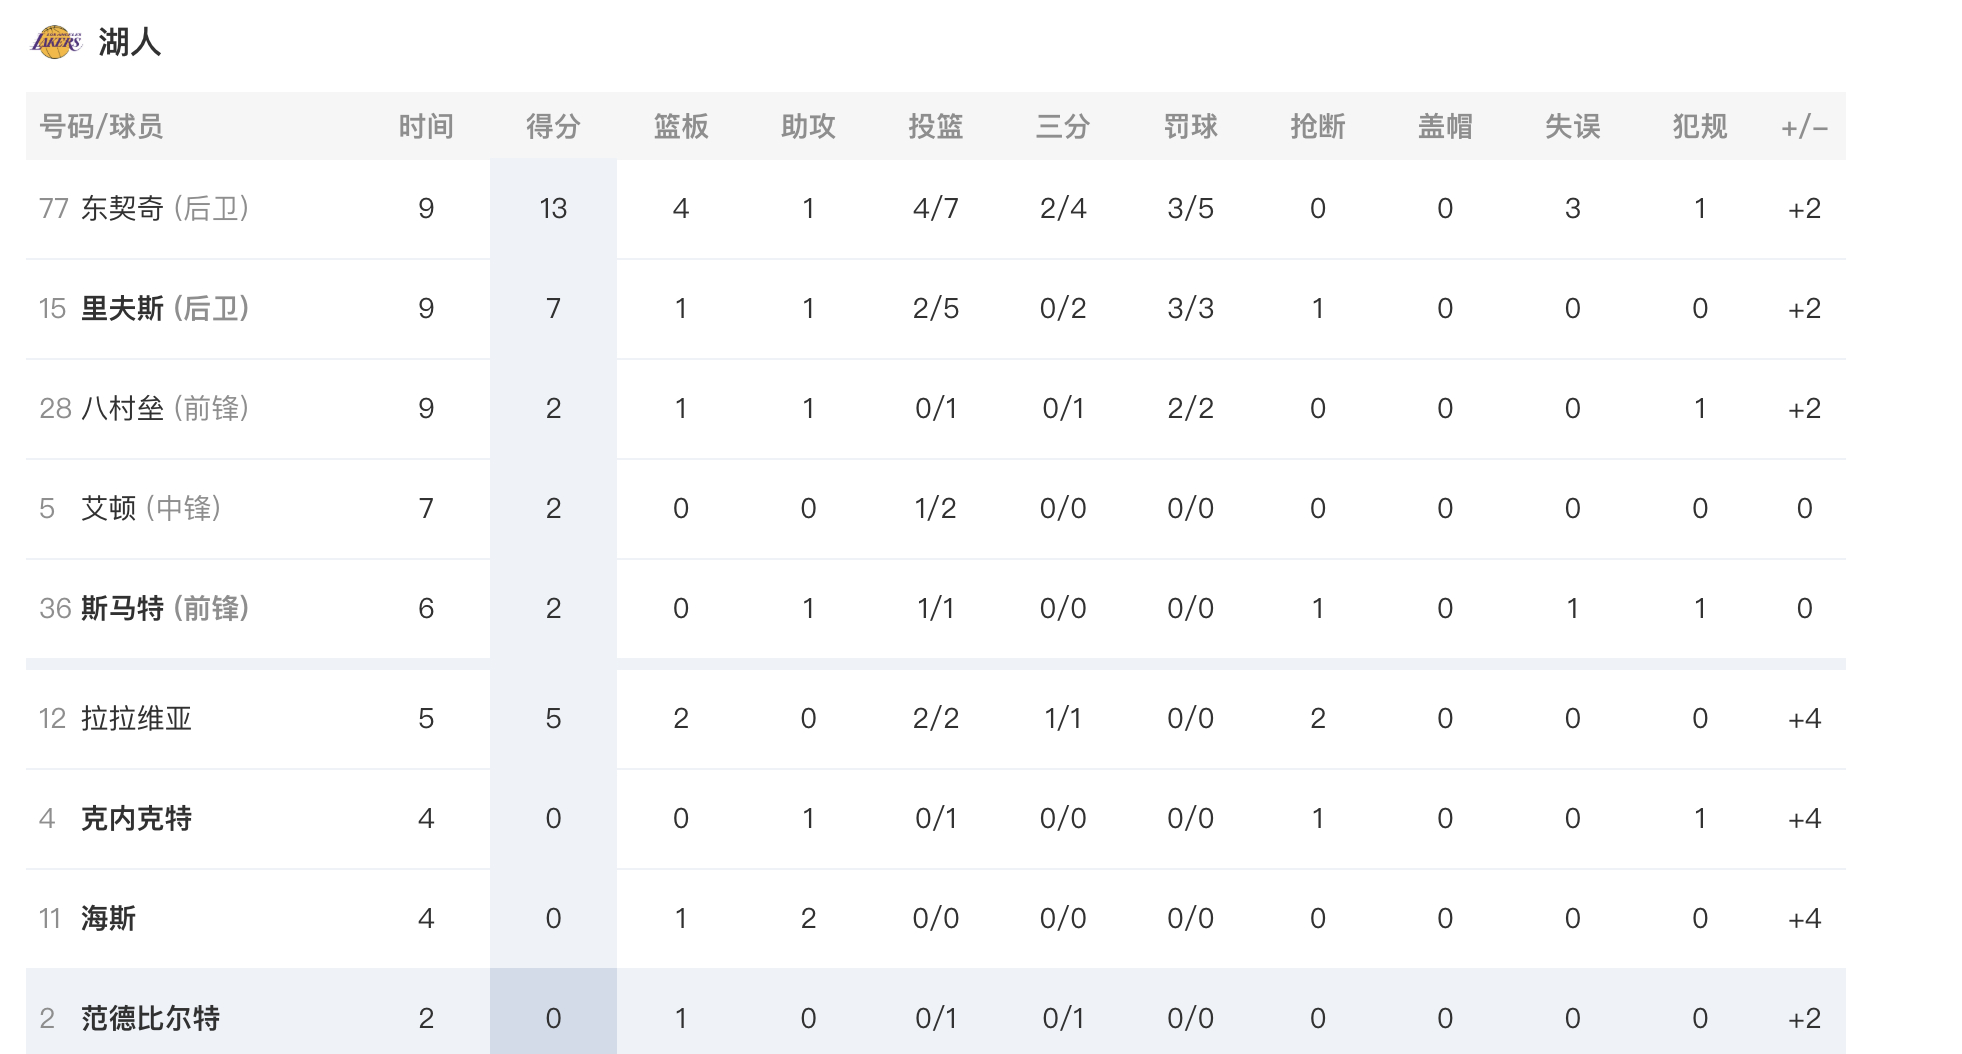Click the +/− column header

[1804, 127]
